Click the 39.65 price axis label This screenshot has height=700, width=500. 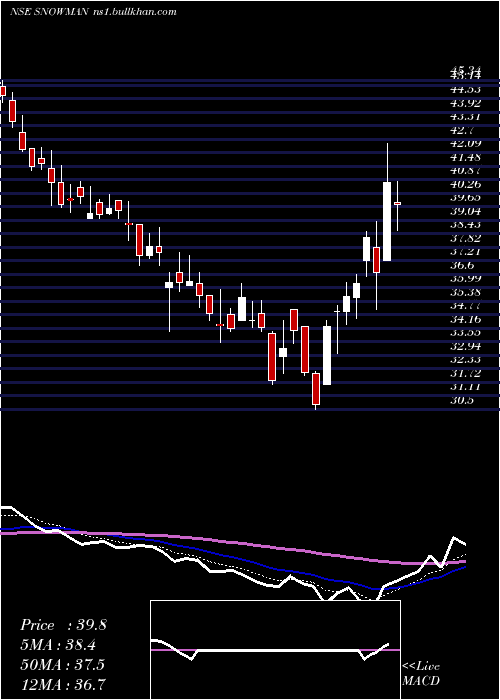pyautogui.click(x=465, y=197)
